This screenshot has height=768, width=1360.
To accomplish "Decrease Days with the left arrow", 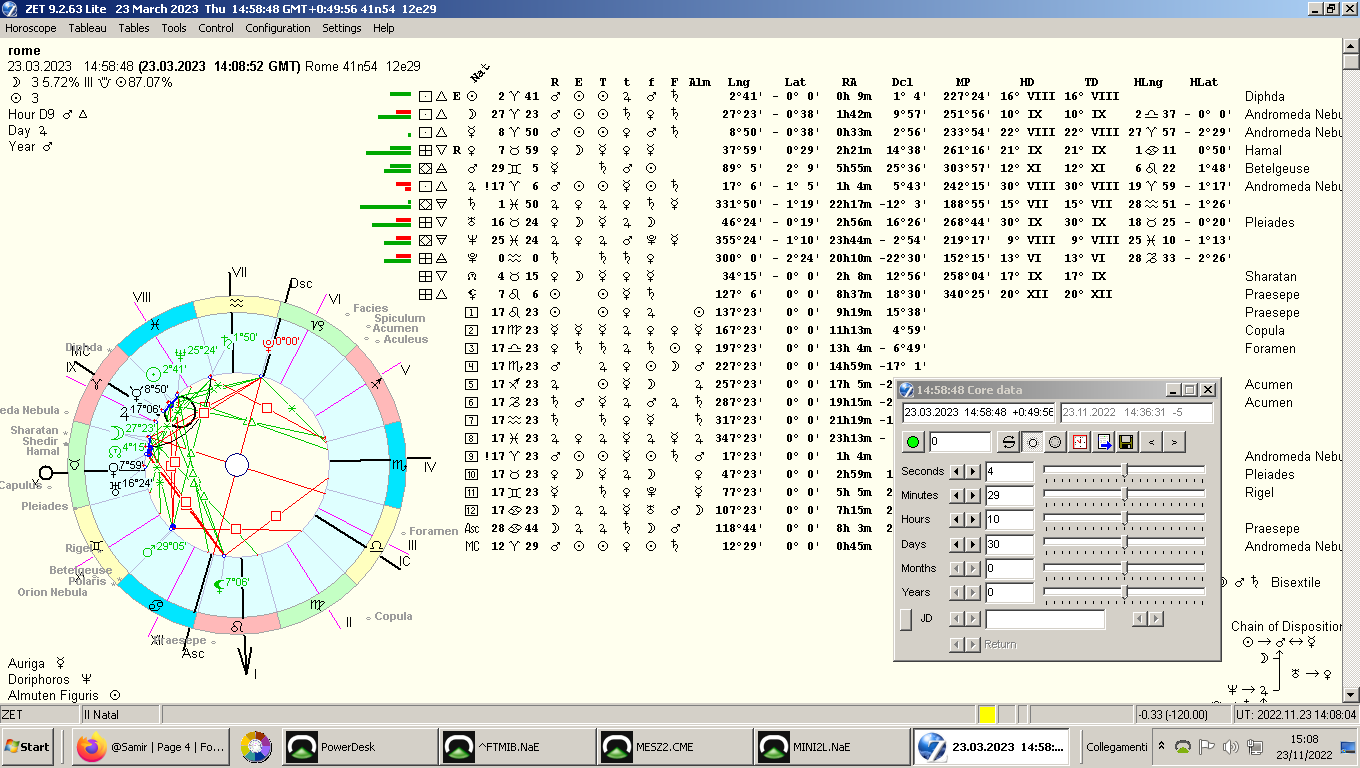I will coord(956,544).
